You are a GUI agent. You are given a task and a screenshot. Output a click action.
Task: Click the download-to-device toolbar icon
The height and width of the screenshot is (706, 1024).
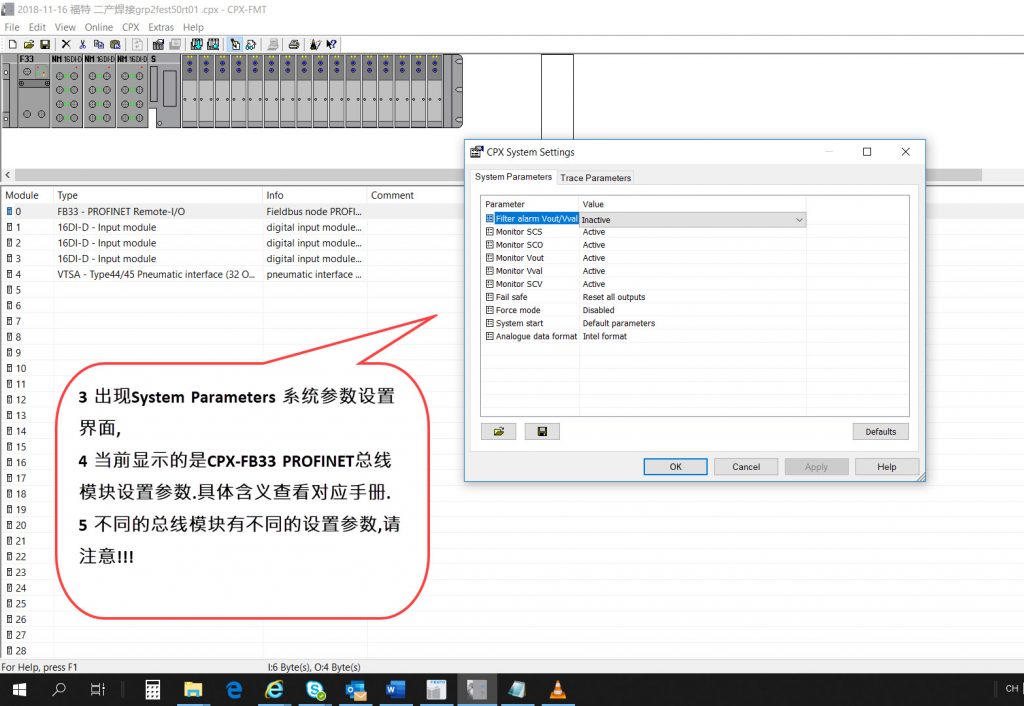(x=196, y=44)
